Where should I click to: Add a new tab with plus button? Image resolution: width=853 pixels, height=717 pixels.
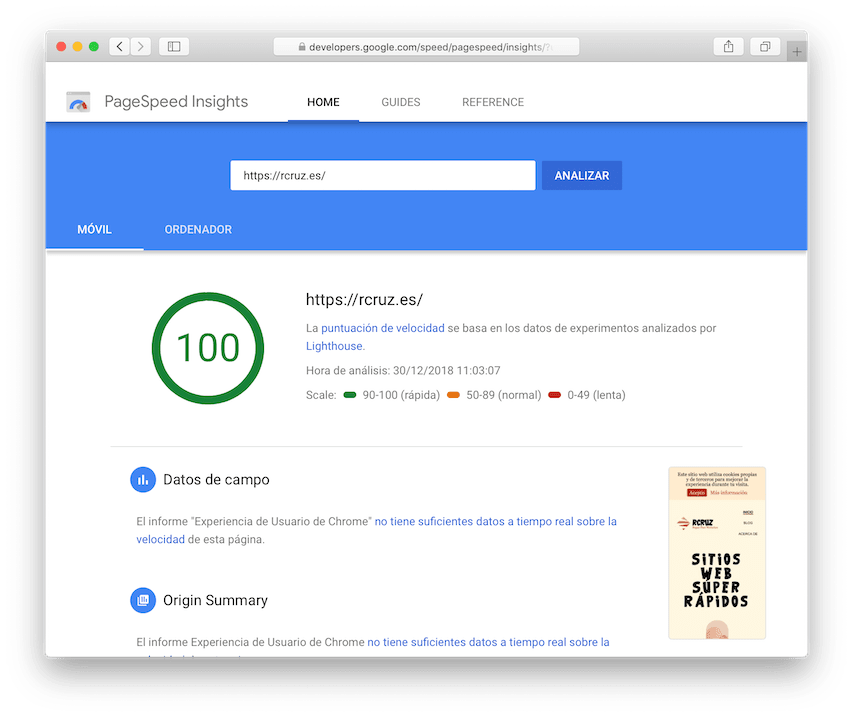click(796, 52)
